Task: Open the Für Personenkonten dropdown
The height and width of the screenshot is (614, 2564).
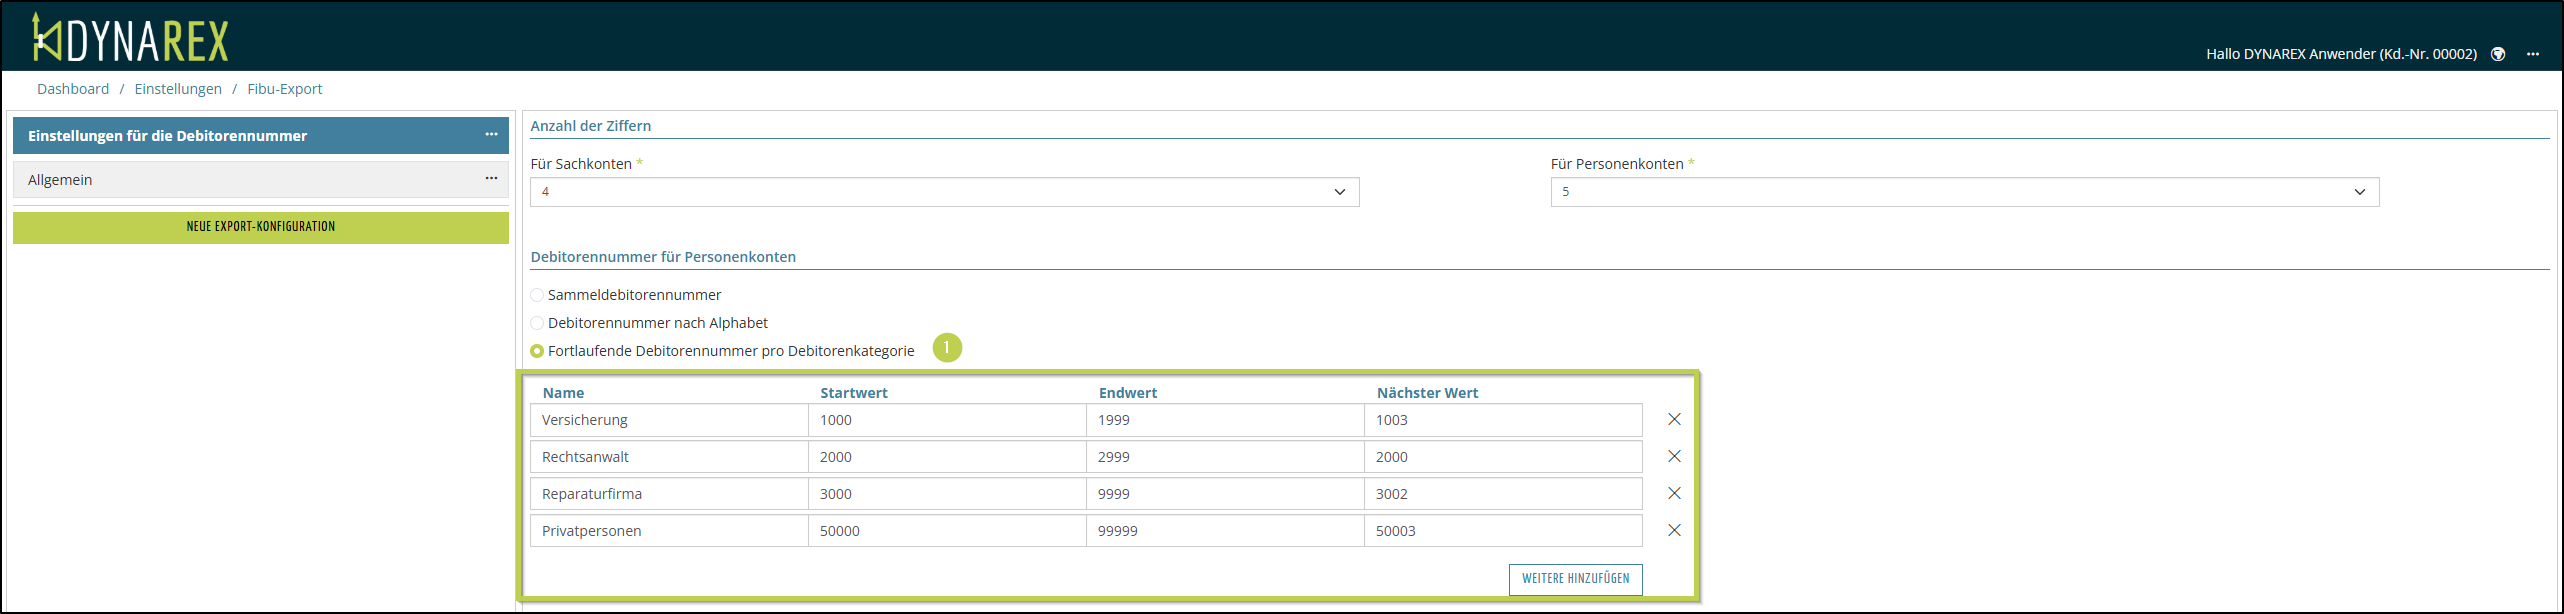Action: point(1964,192)
